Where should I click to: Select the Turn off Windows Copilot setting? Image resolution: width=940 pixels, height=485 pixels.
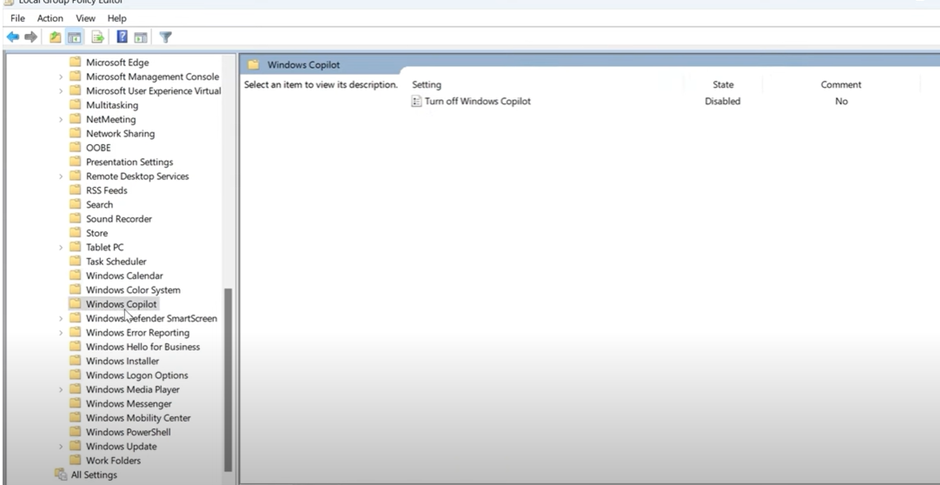tap(478, 101)
